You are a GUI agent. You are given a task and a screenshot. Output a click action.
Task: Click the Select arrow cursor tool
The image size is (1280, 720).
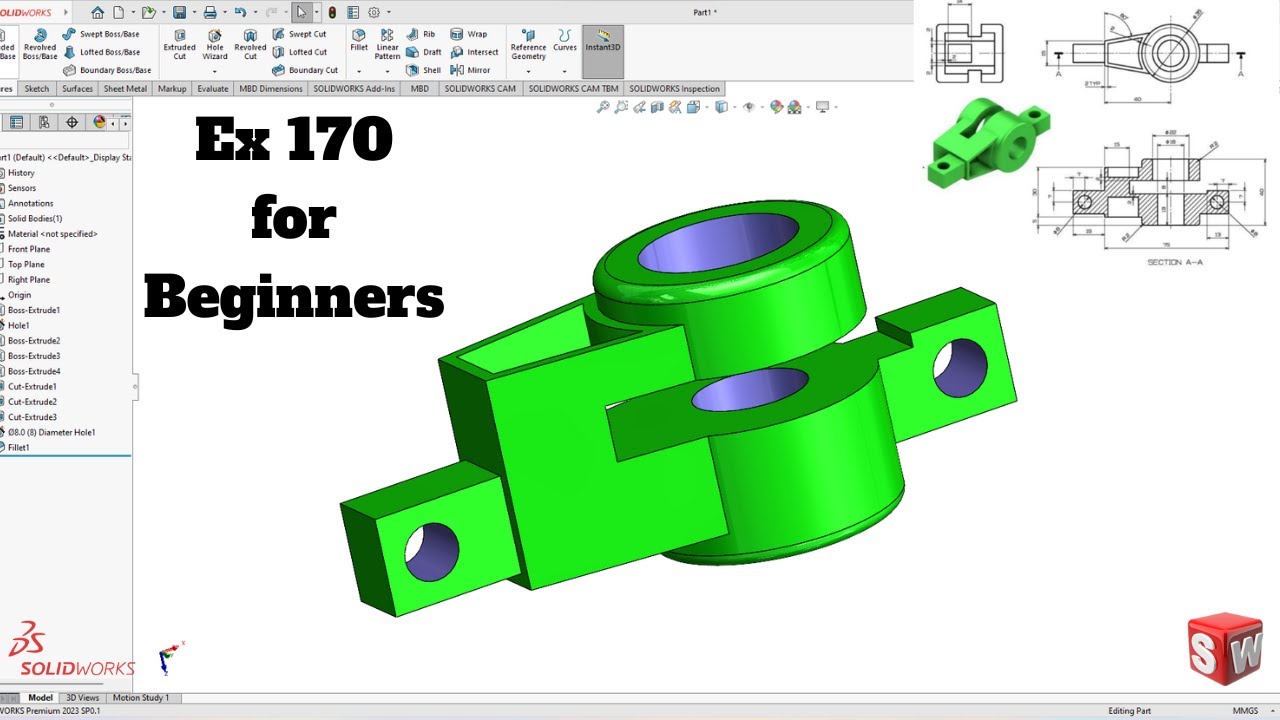point(301,13)
